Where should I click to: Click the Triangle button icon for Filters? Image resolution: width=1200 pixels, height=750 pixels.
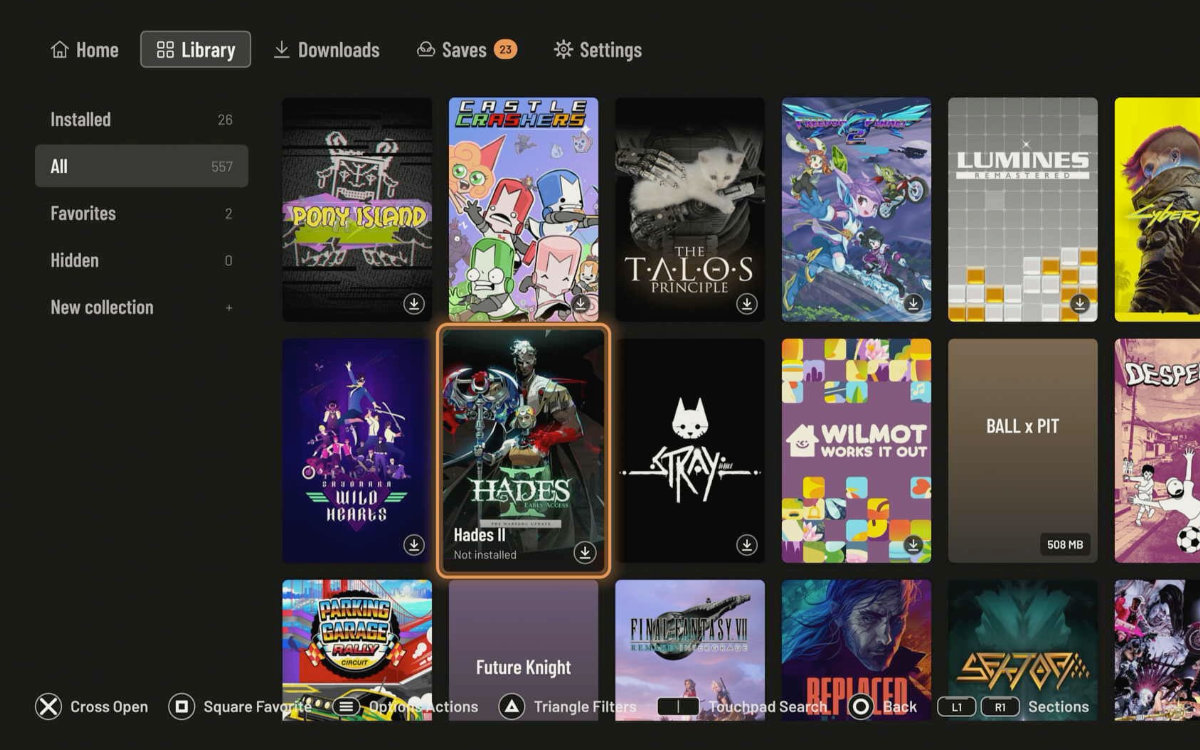511,707
